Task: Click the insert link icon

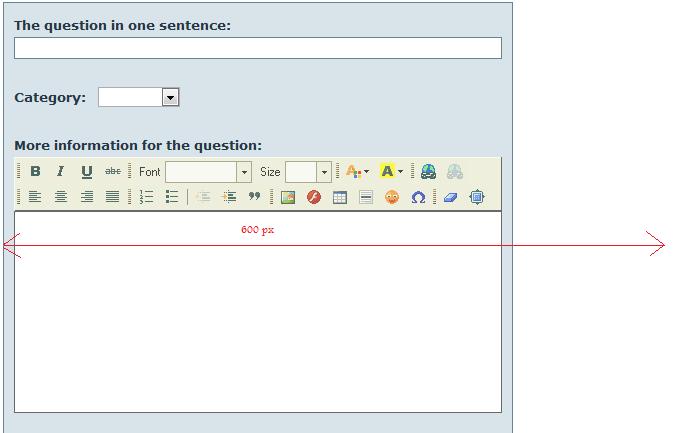Action: (x=428, y=172)
